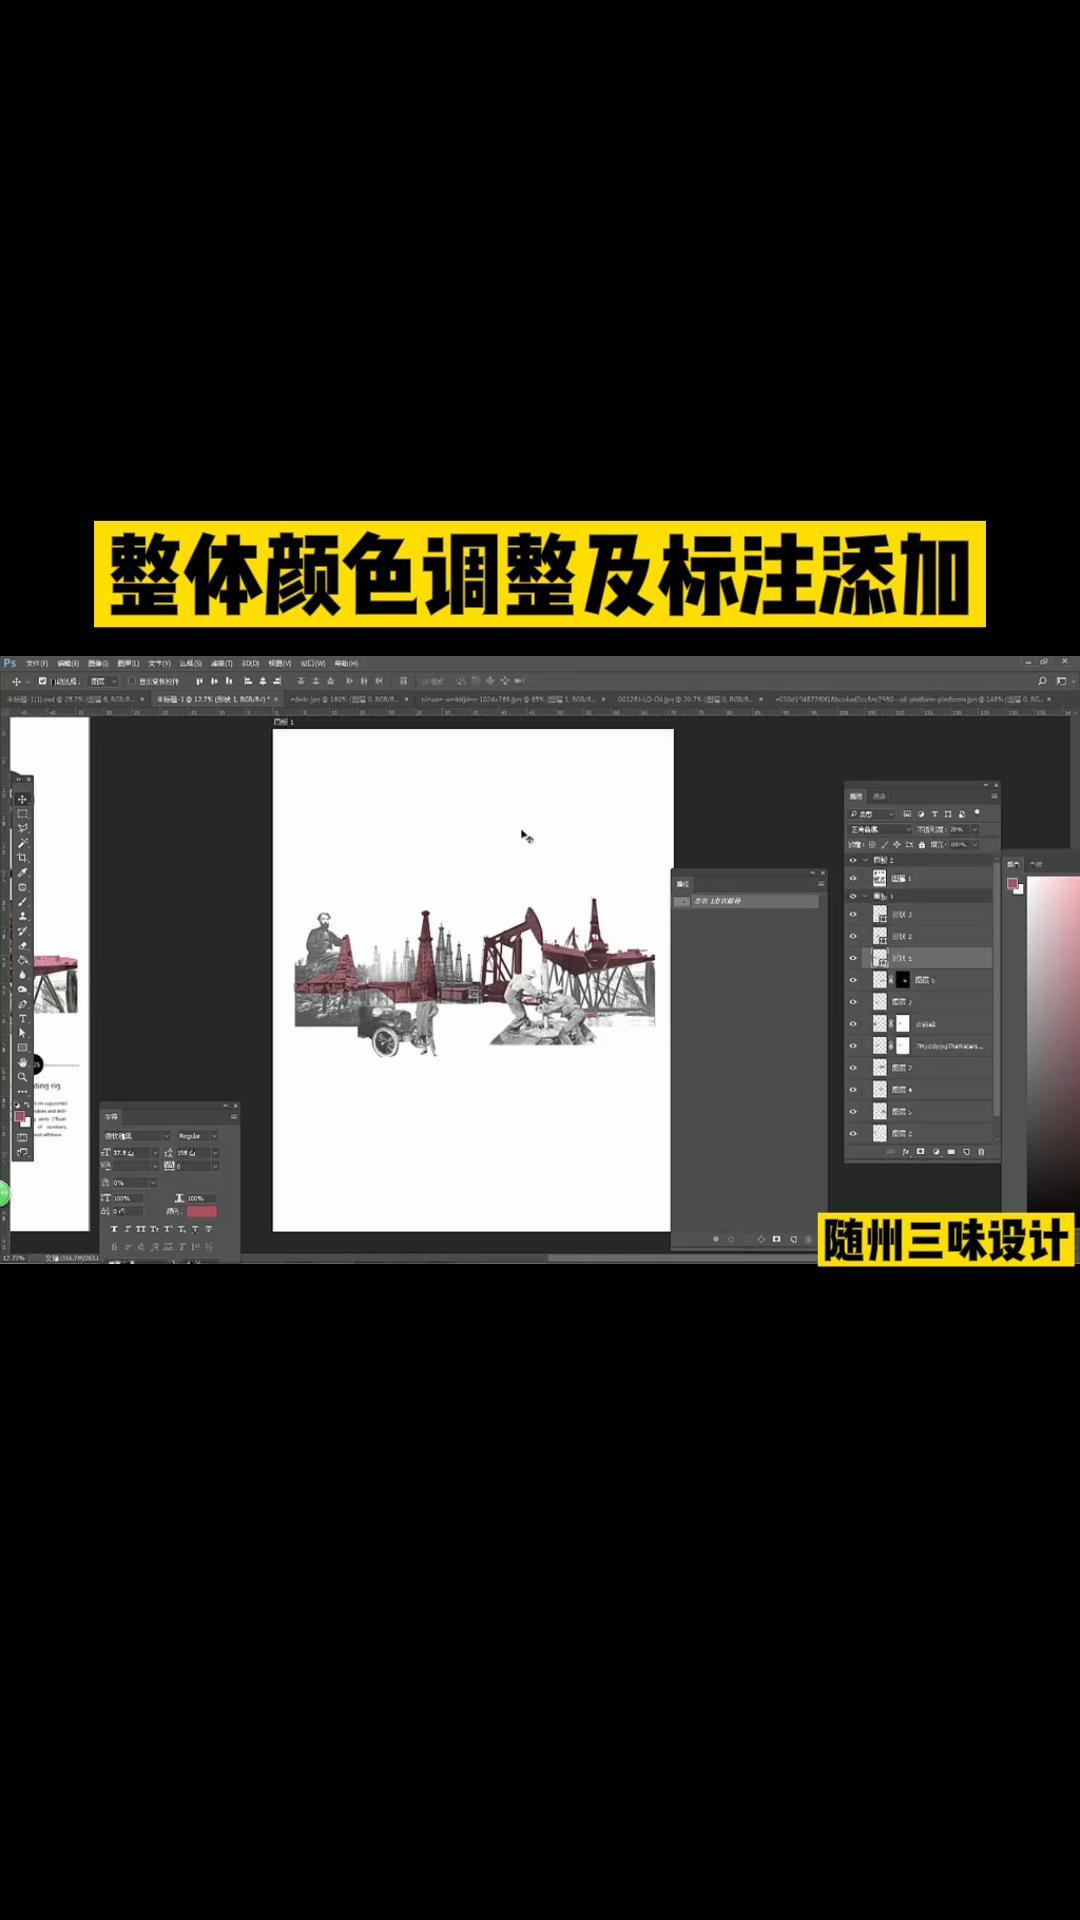Click the faux bold T button
1080x1920 pixels.
pyautogui.click(x=114, y=1229)
